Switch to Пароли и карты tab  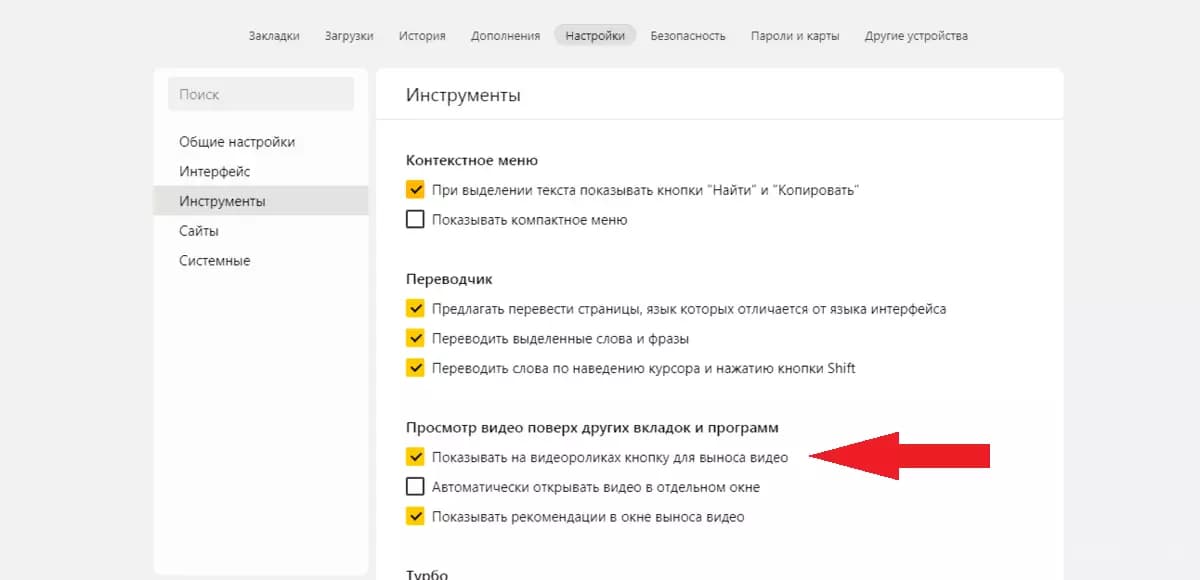[x=795, y=36]
